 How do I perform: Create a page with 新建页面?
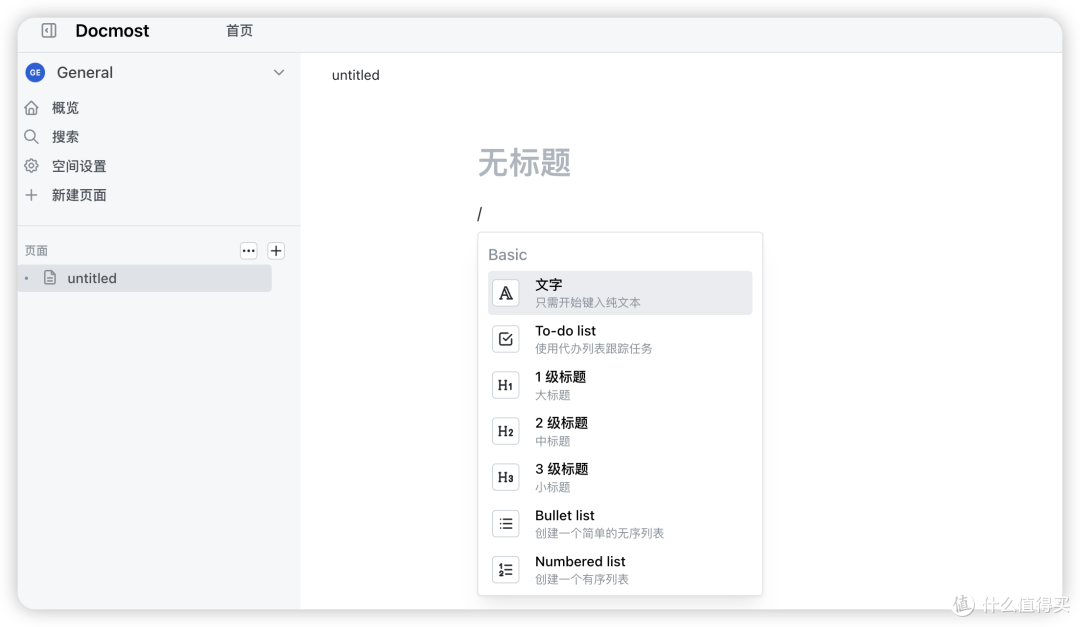(x=79, y=195)
